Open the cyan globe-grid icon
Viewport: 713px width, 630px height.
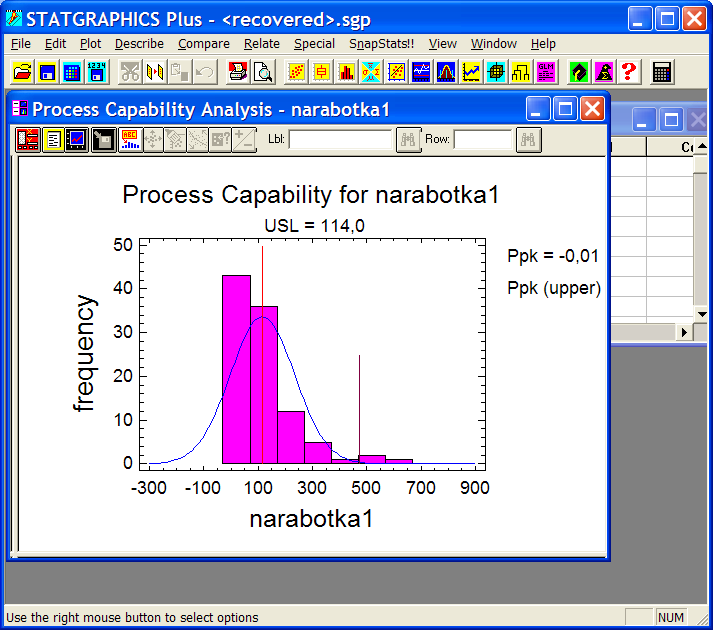[x=496, y=72]
